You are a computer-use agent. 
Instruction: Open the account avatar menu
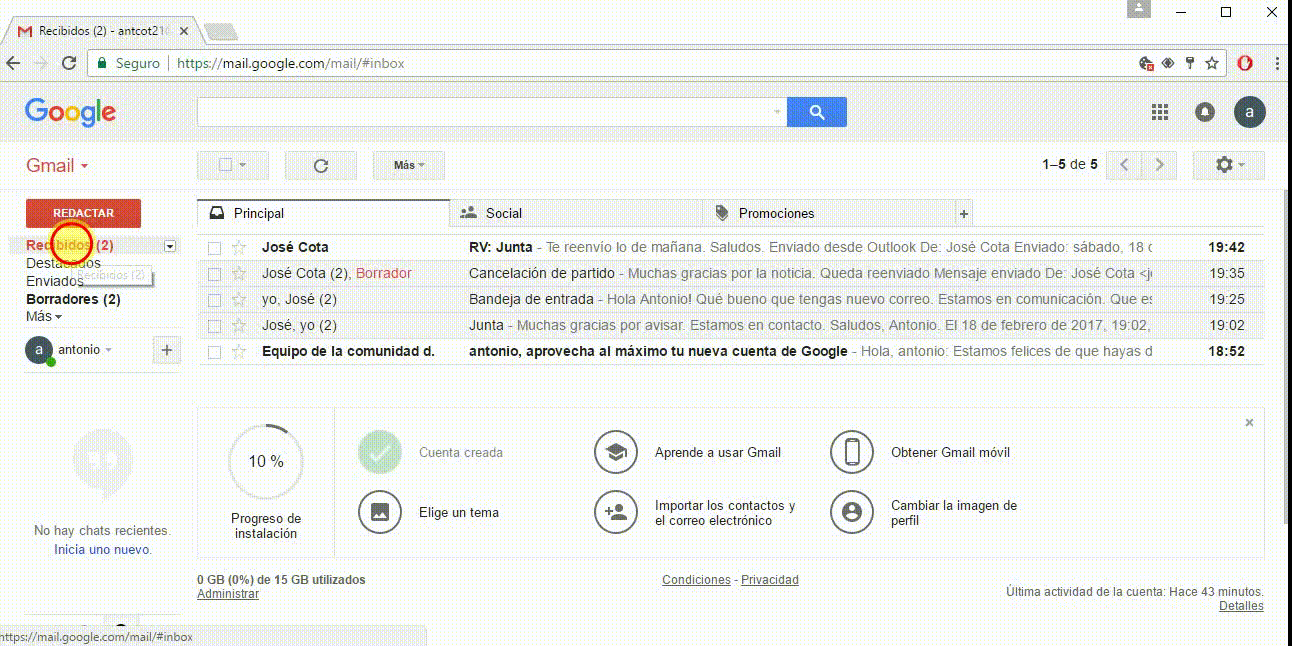click(x=1250, y=112)
